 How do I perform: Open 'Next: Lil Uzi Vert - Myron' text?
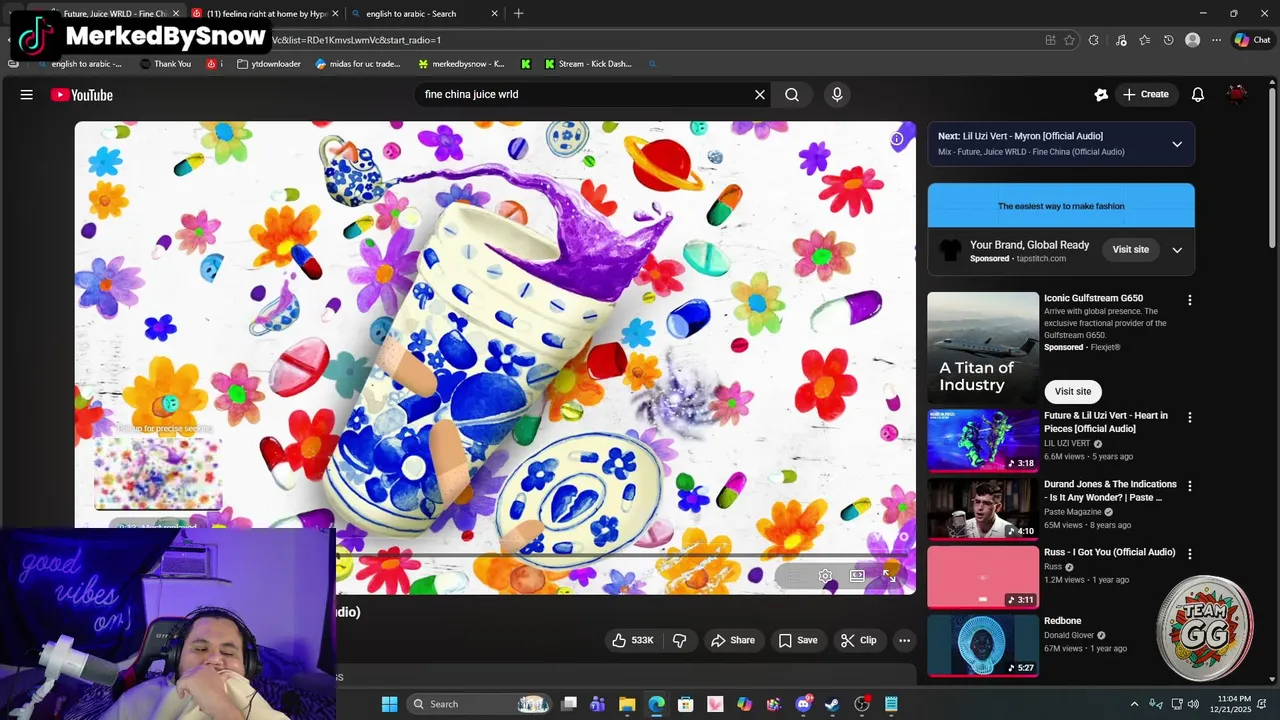click(1020, 136)
